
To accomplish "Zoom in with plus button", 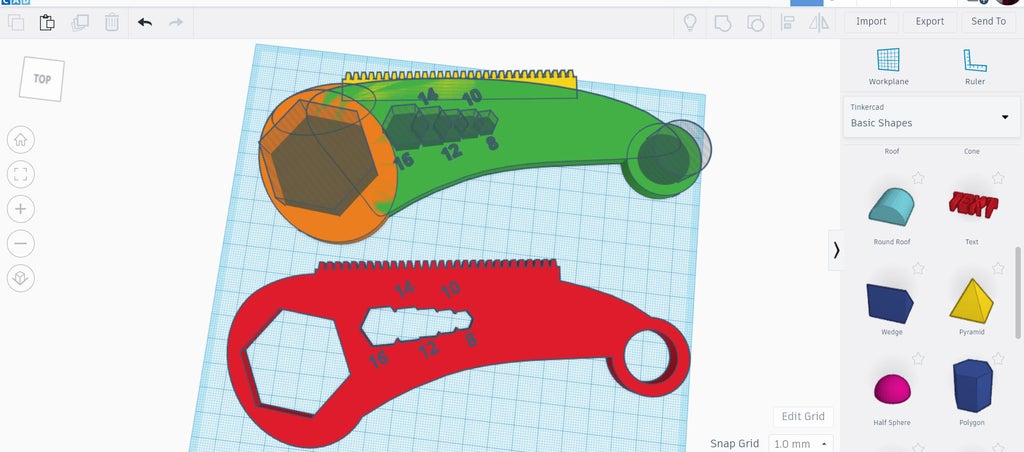I will pos(20,209).
